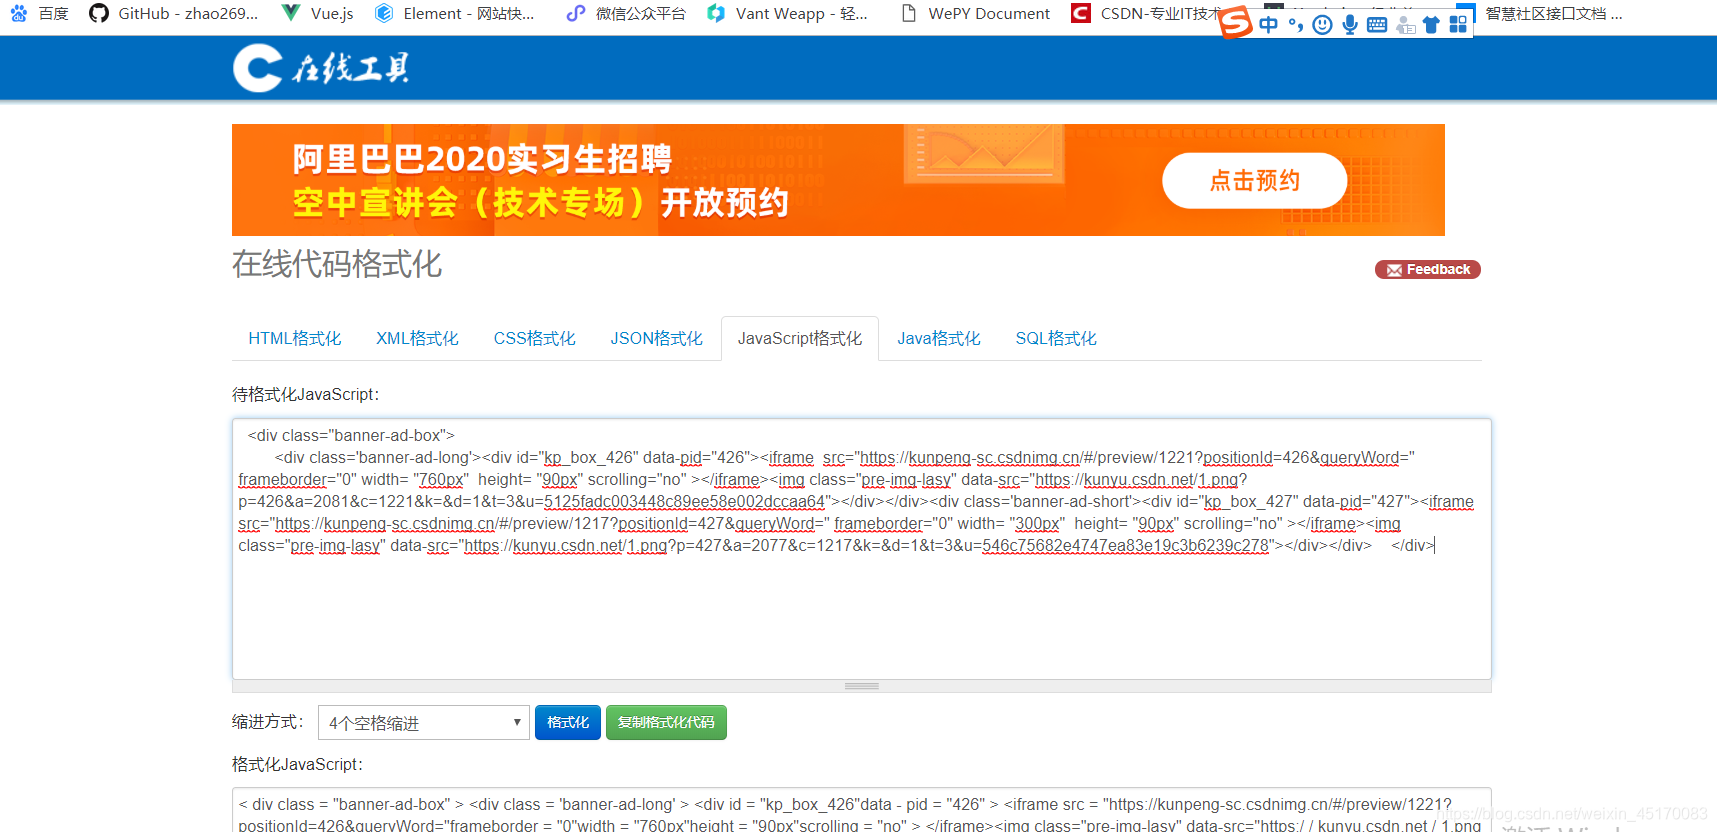Click the 在线代码格式化 heading
Viewport: 1717px width, 832px height.
pyautogui.click(x=337, y=264)
